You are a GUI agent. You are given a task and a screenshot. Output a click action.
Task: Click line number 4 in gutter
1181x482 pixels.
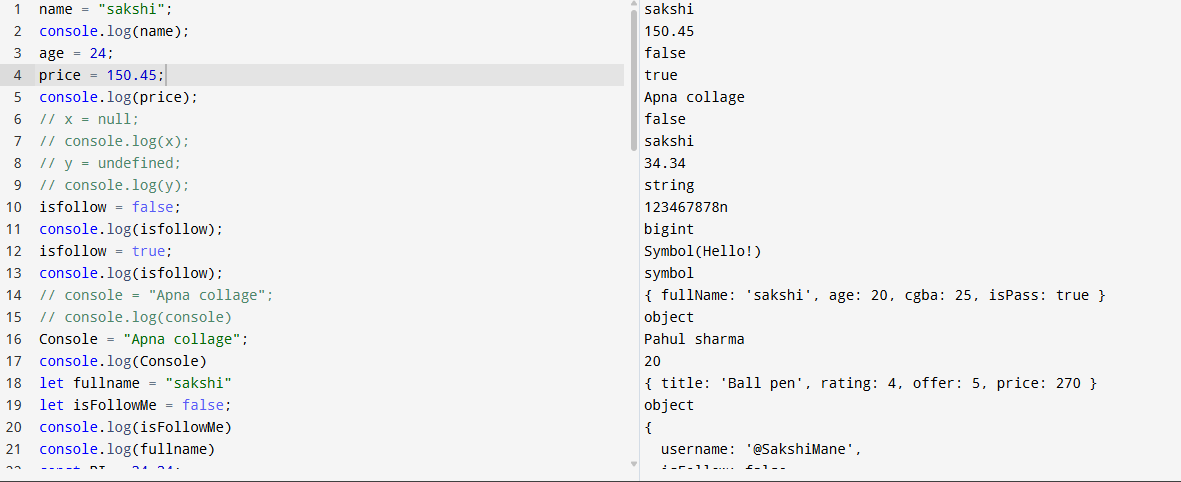click(x=17, y=75)
